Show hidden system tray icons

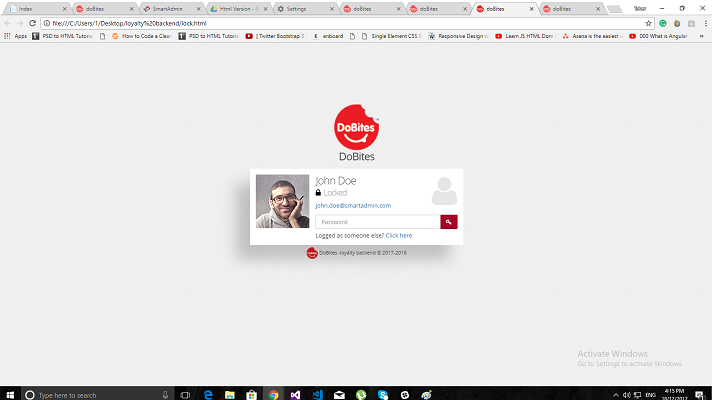[x=616, y=395]
